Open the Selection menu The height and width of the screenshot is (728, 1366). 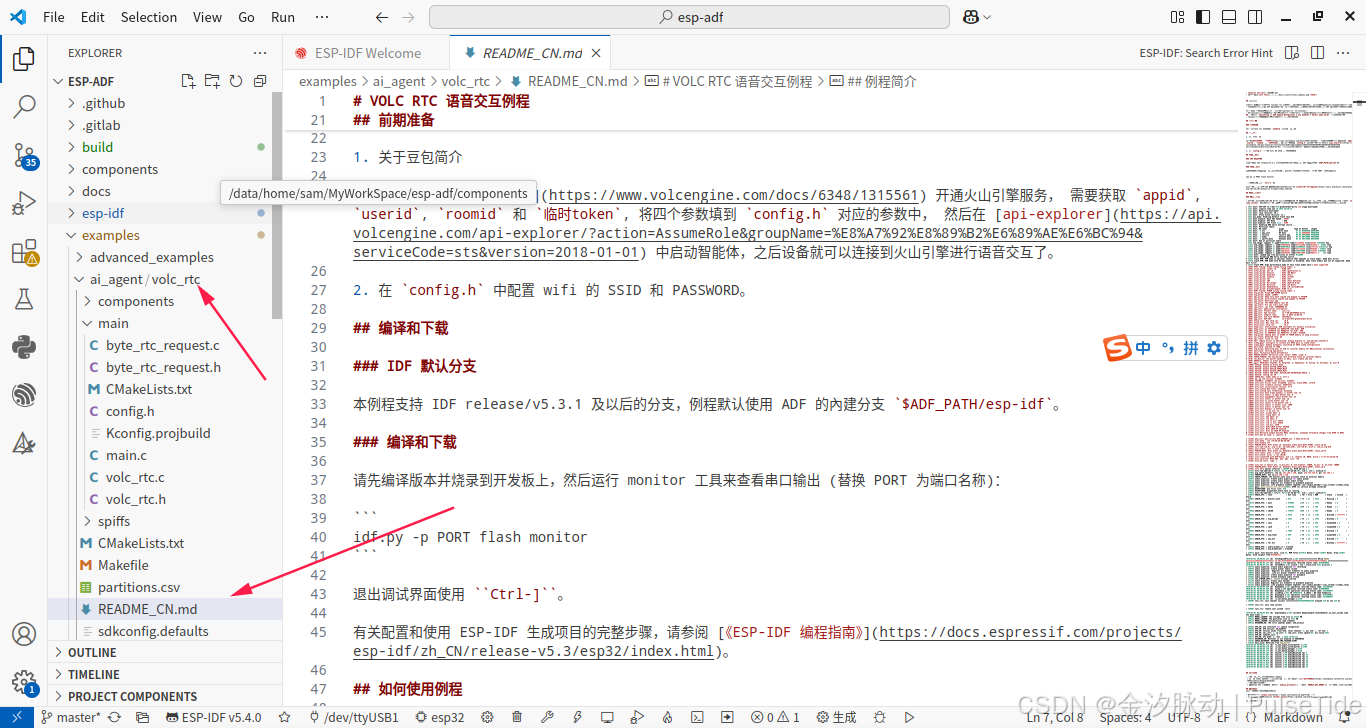(149, 17)
